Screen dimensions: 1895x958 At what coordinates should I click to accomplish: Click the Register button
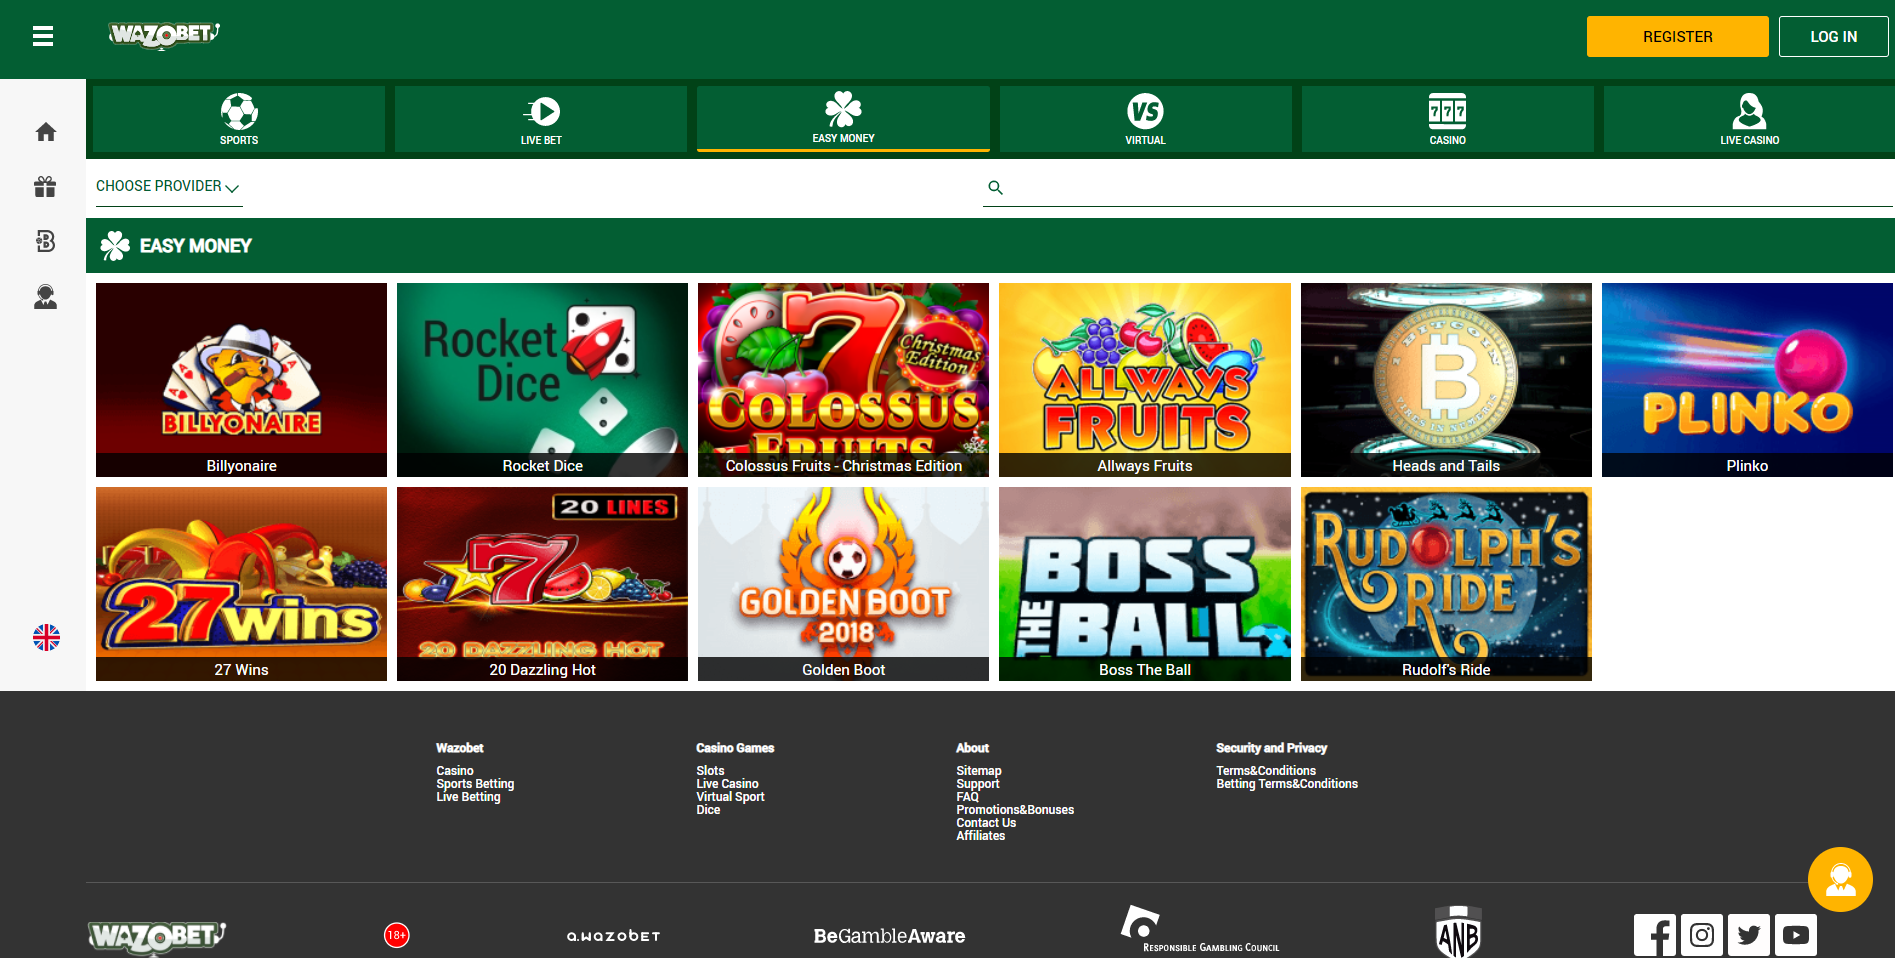pyautogui.click(x=1678, y=37)
